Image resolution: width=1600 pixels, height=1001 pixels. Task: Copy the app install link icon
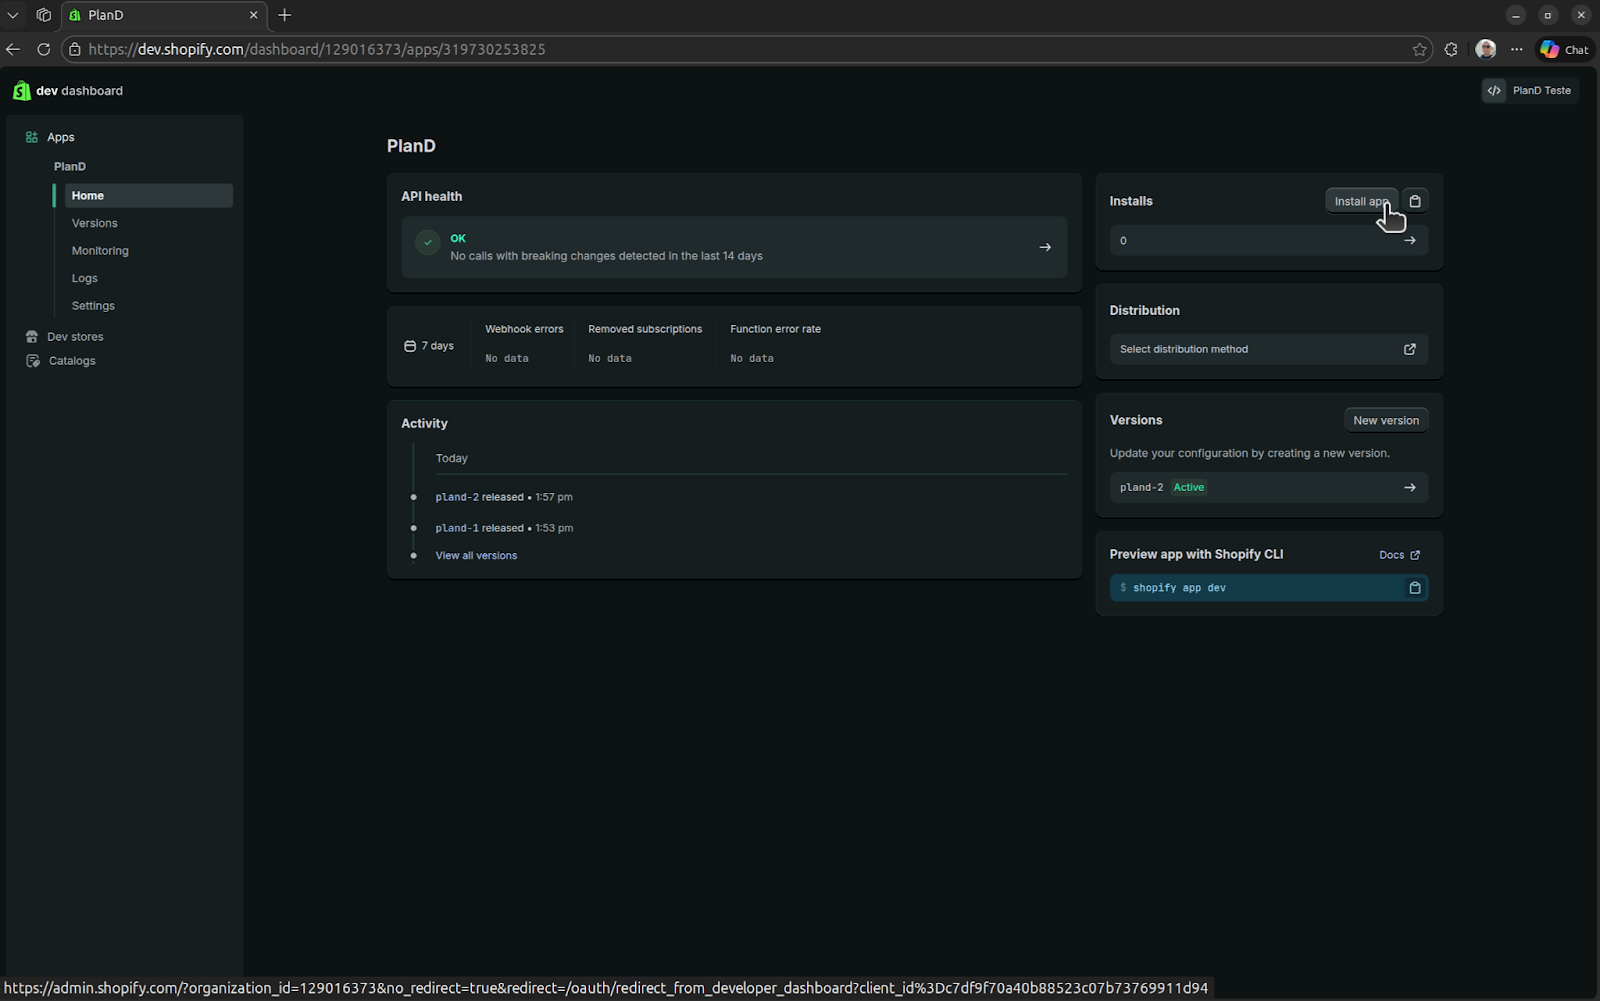(1415, 201)
